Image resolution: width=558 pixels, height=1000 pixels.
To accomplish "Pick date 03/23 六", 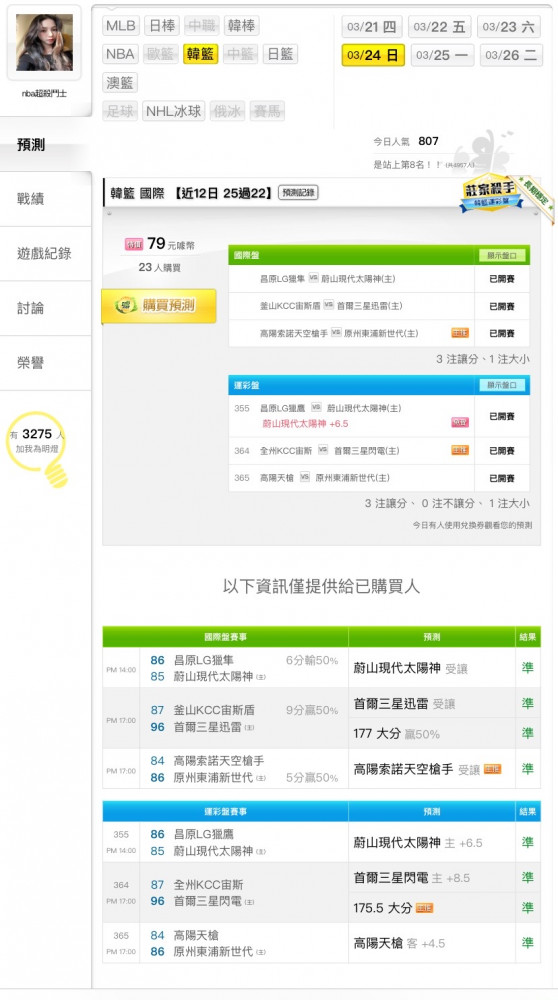I will (x=508, y=27).
